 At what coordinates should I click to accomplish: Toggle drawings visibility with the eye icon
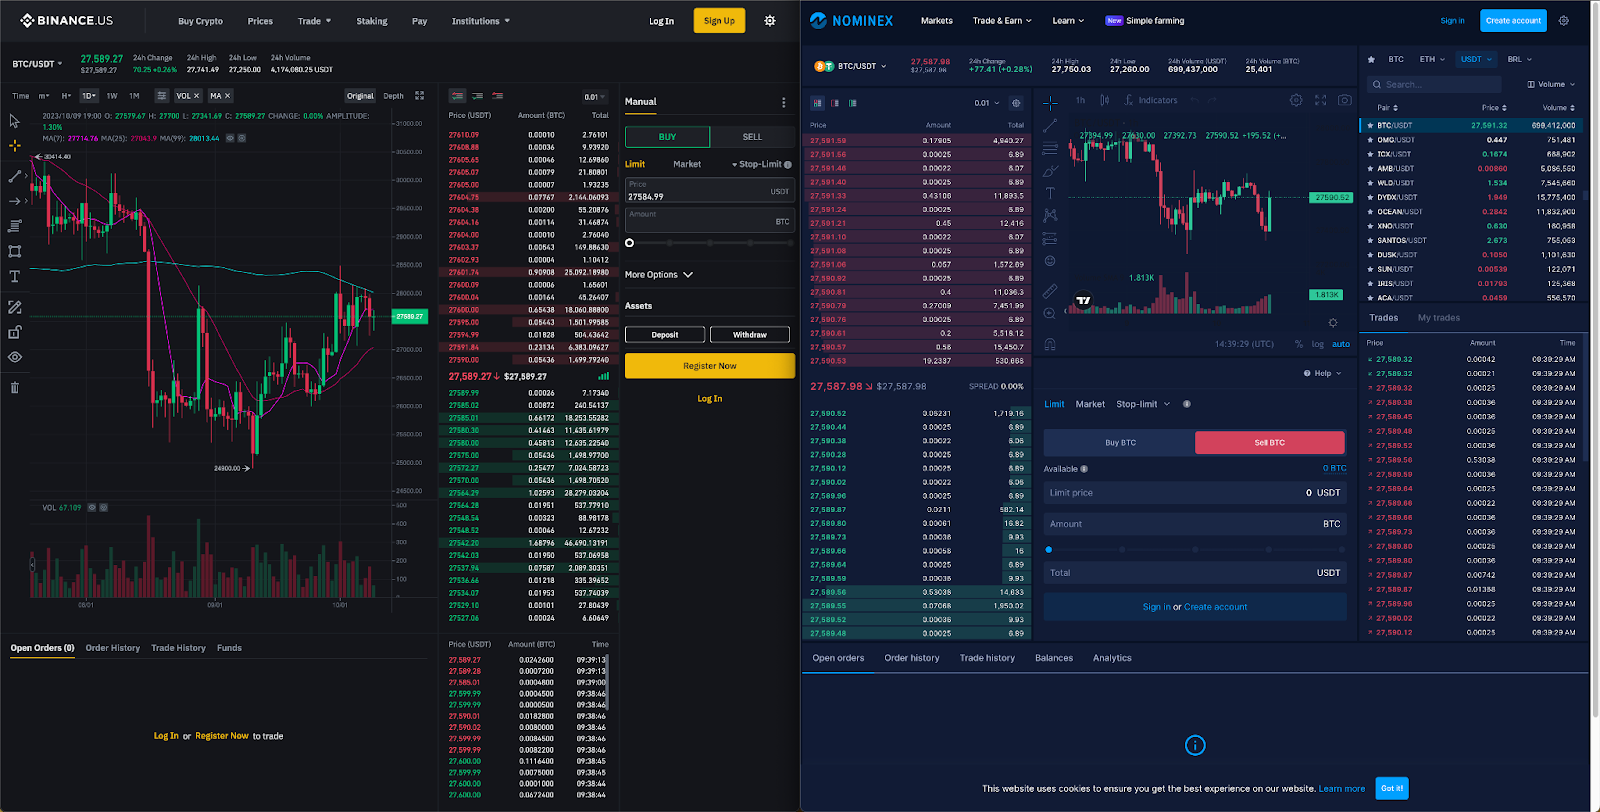pyautogui.click(x=14, y=357)
